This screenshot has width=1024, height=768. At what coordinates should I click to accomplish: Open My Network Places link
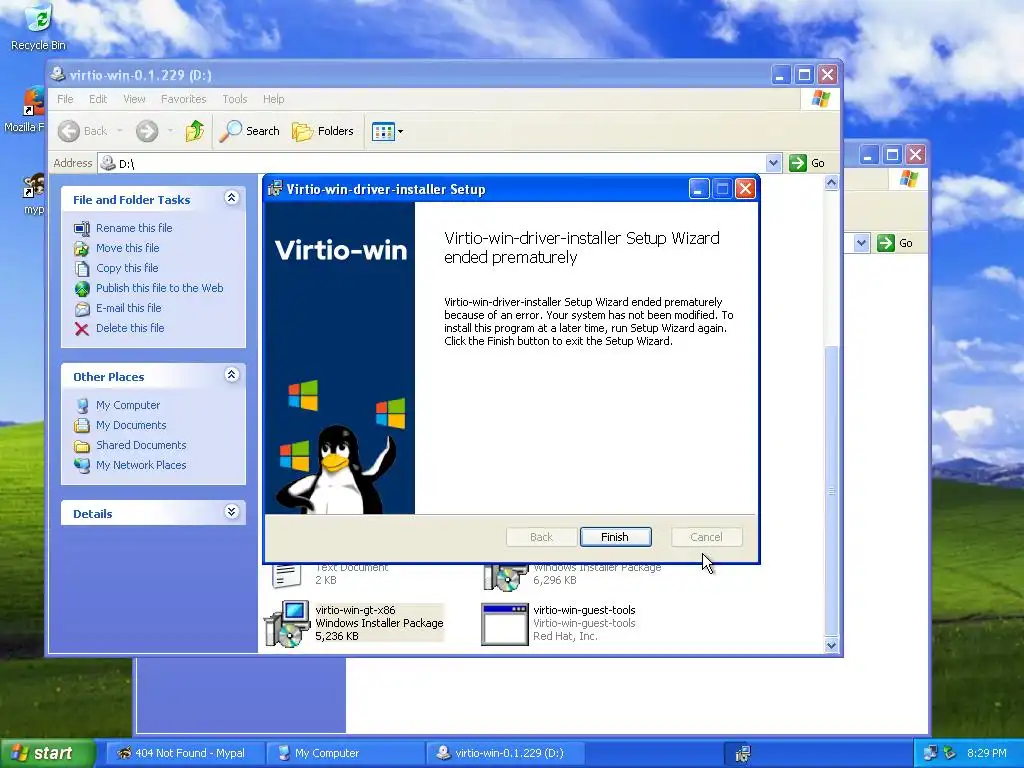point(141,465)
